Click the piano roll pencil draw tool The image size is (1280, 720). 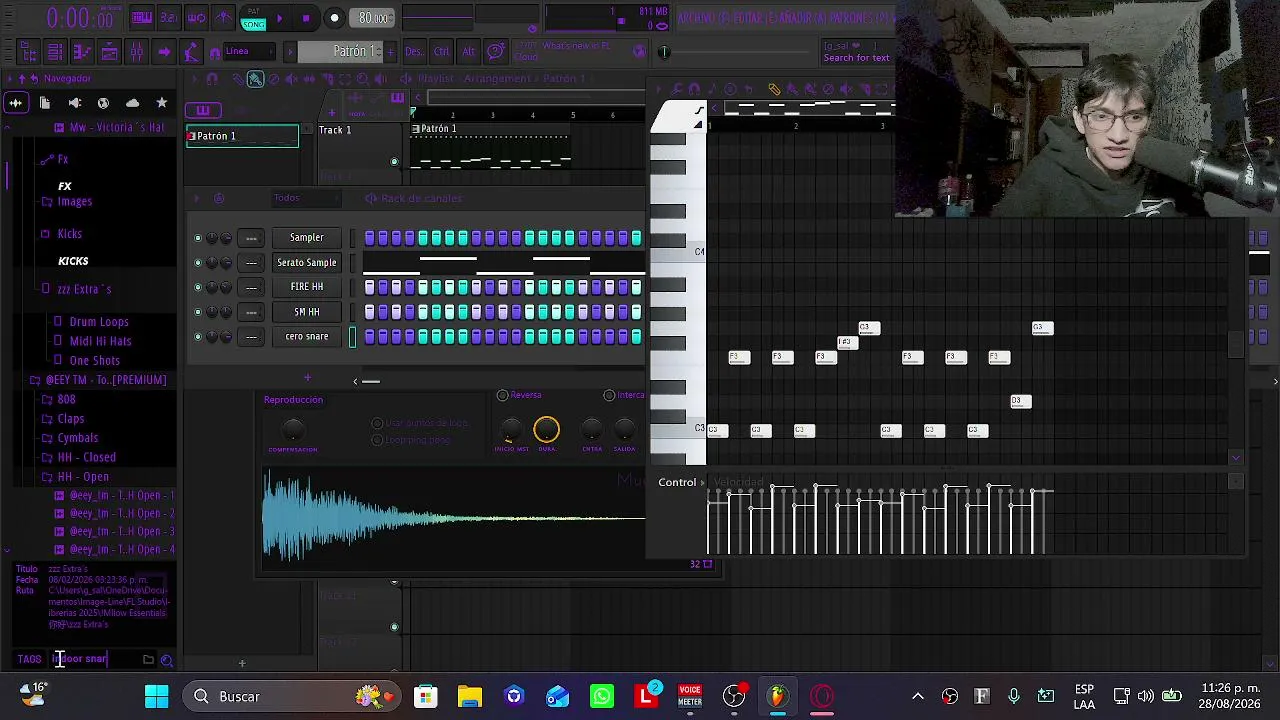click(774, 89)
